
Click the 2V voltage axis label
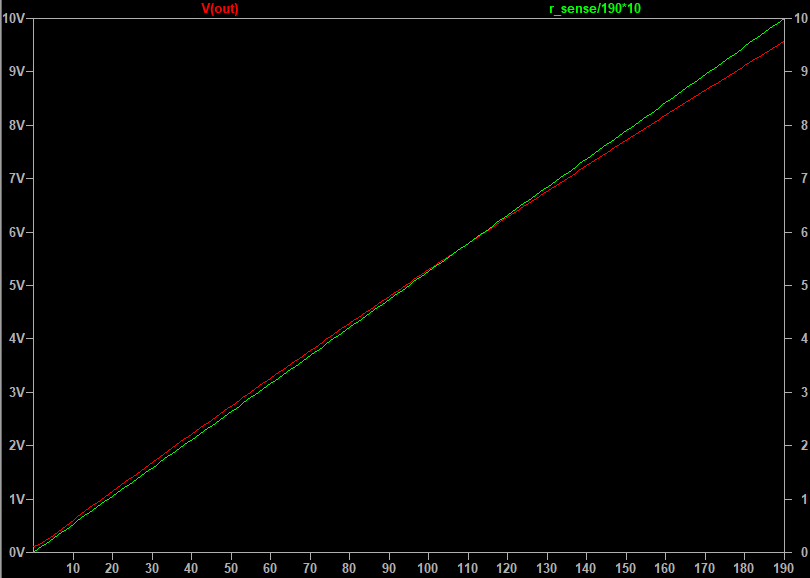point(18,446)
